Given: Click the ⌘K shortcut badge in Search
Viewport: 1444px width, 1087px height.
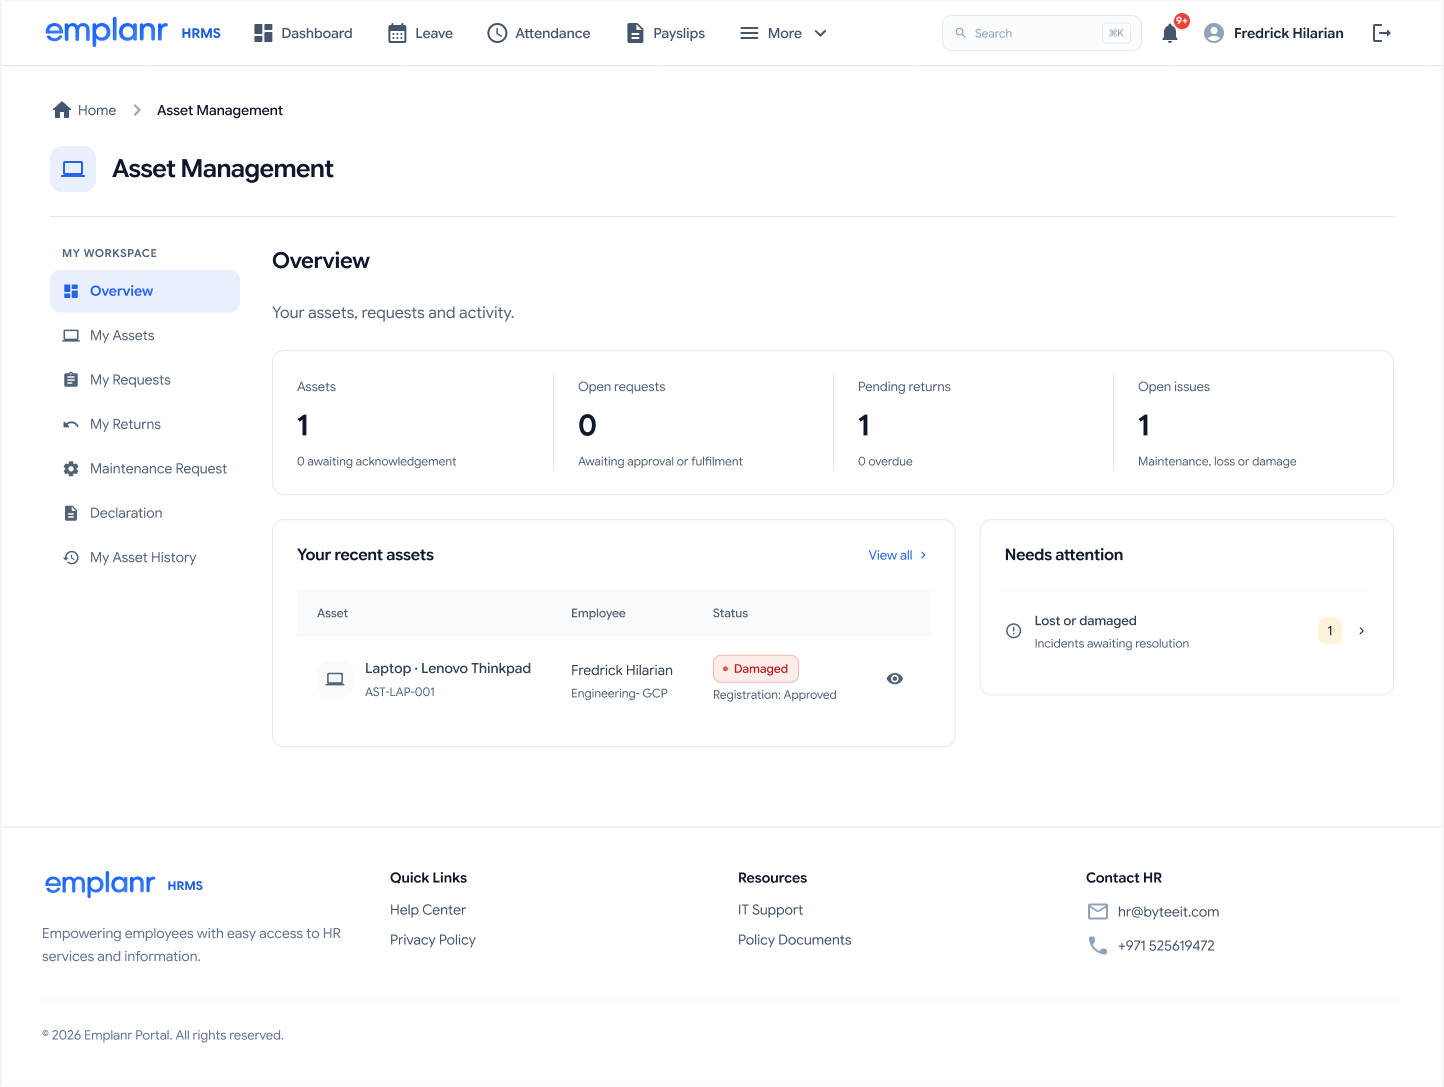Looking at the screenshot, I should pyautogui.click(x=1116, y=33).
